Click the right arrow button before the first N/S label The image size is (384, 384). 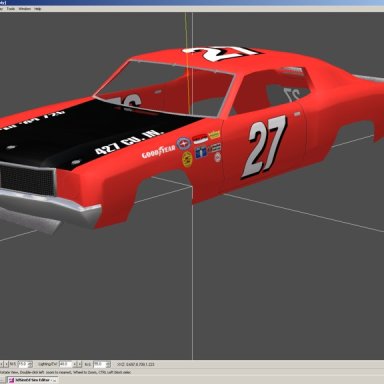point(6,364)
